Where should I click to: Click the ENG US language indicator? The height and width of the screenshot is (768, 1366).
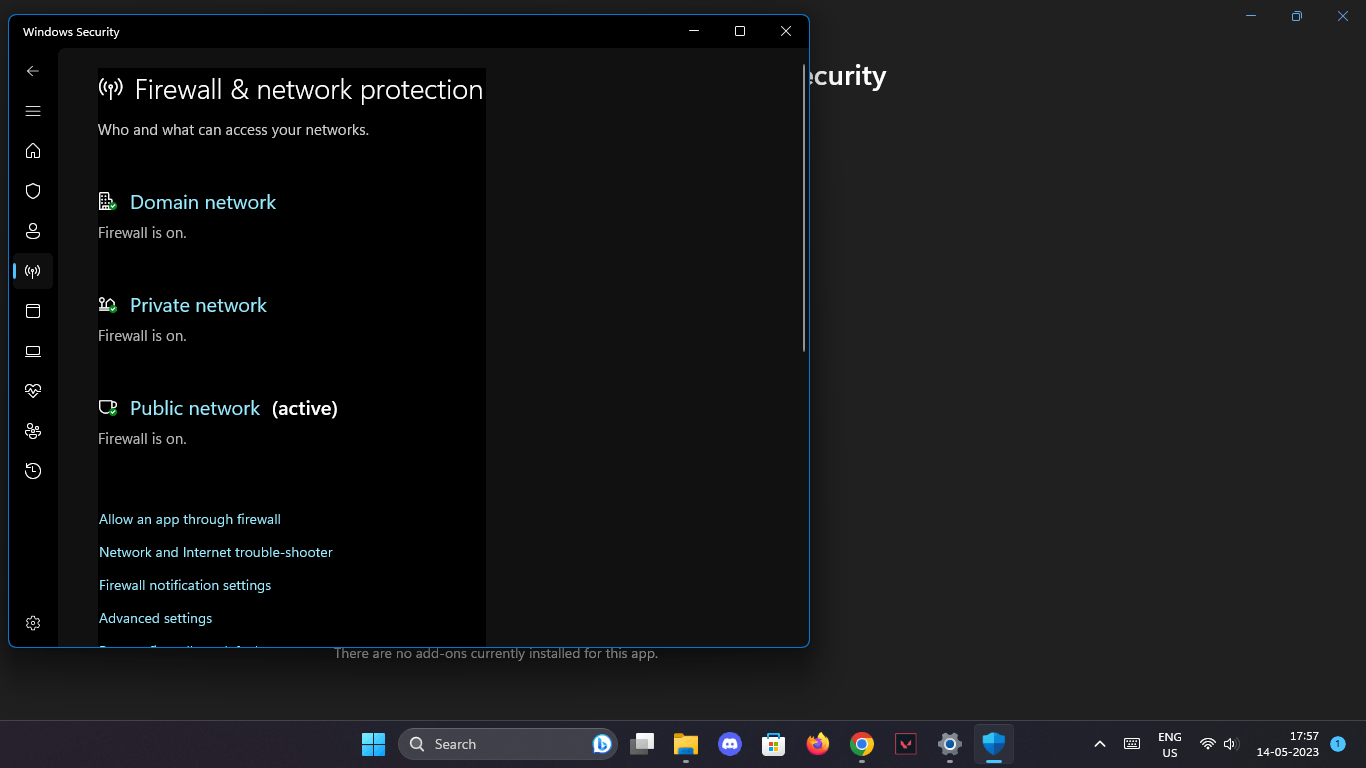click(x=1170, y=745)
